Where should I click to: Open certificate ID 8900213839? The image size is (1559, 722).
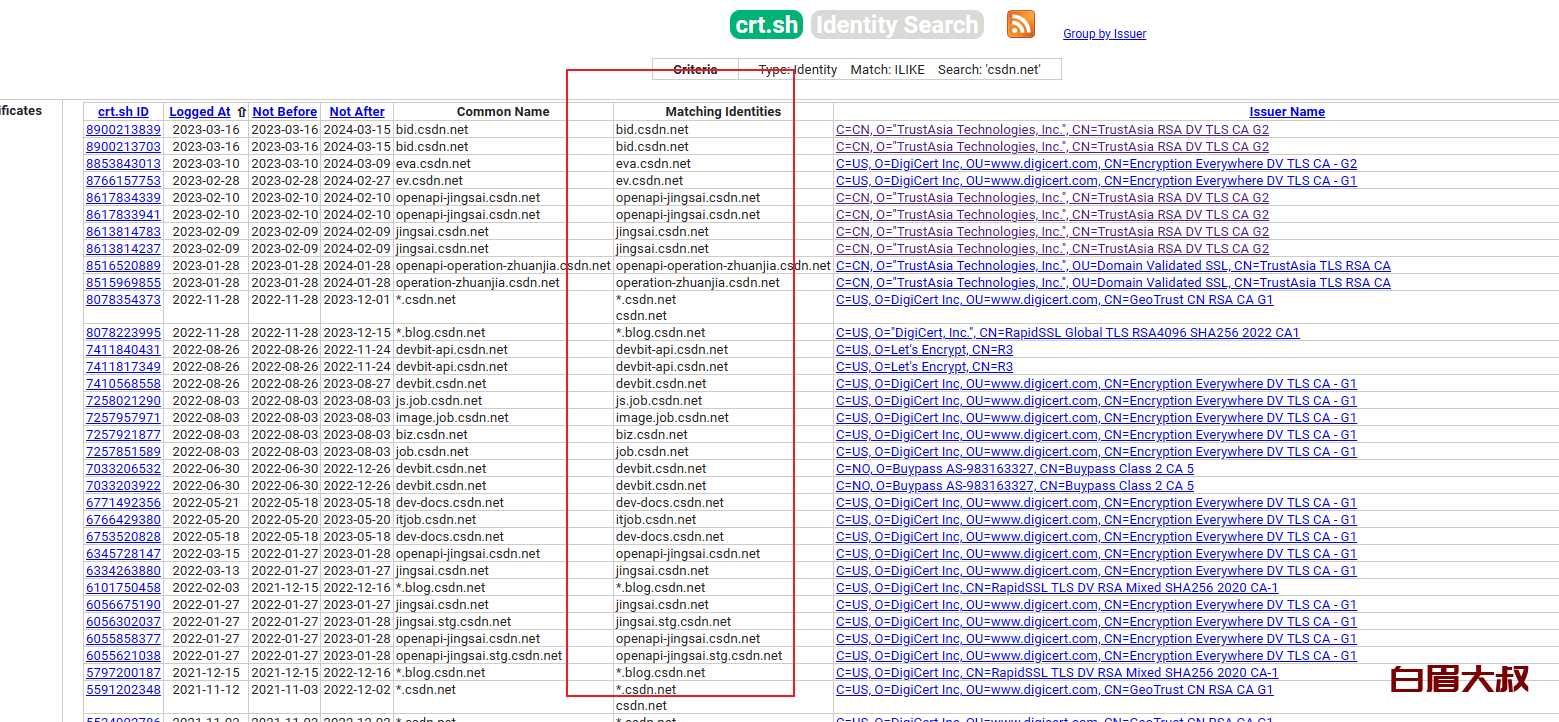pyautogui.click(x=123, y=130)
